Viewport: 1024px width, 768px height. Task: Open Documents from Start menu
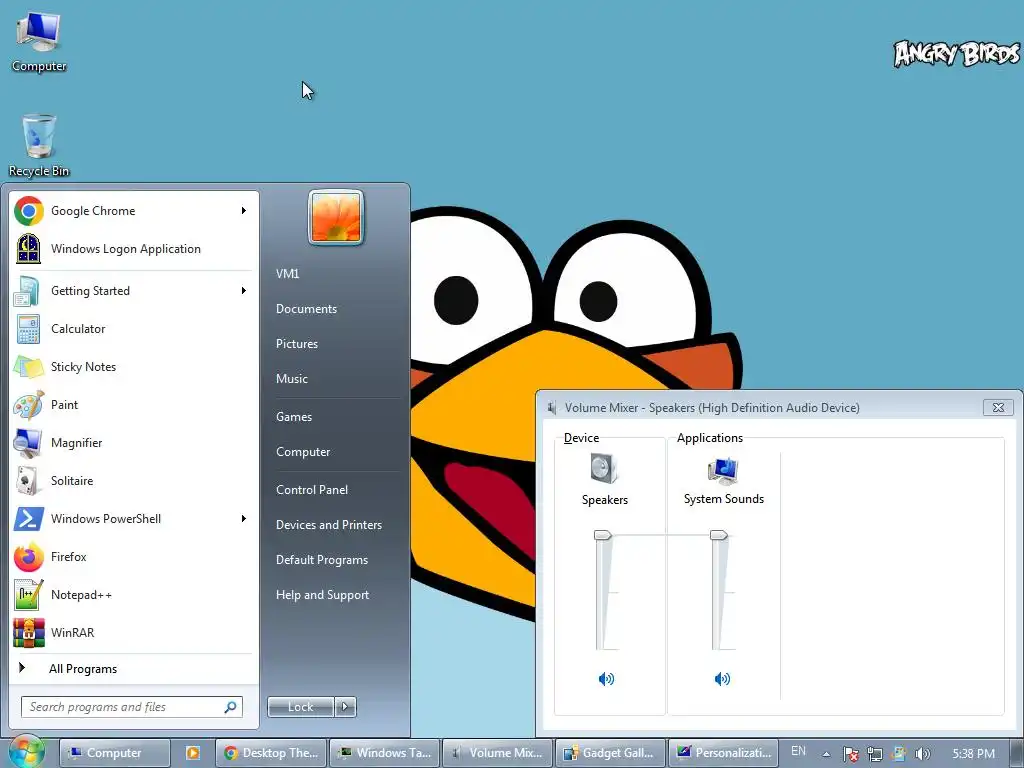pos(306,309)
